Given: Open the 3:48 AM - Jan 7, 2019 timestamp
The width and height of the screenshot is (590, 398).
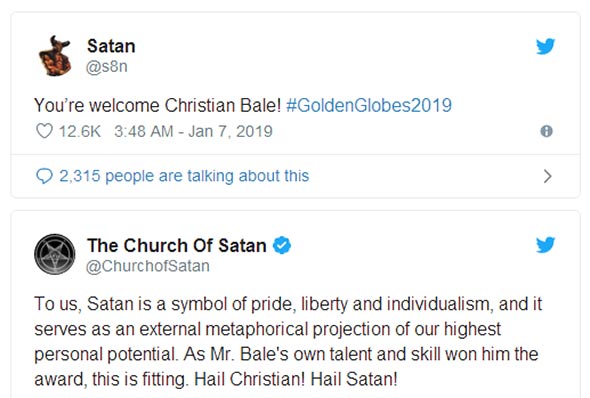Looking at the screenshot, I should click(193, 131).
